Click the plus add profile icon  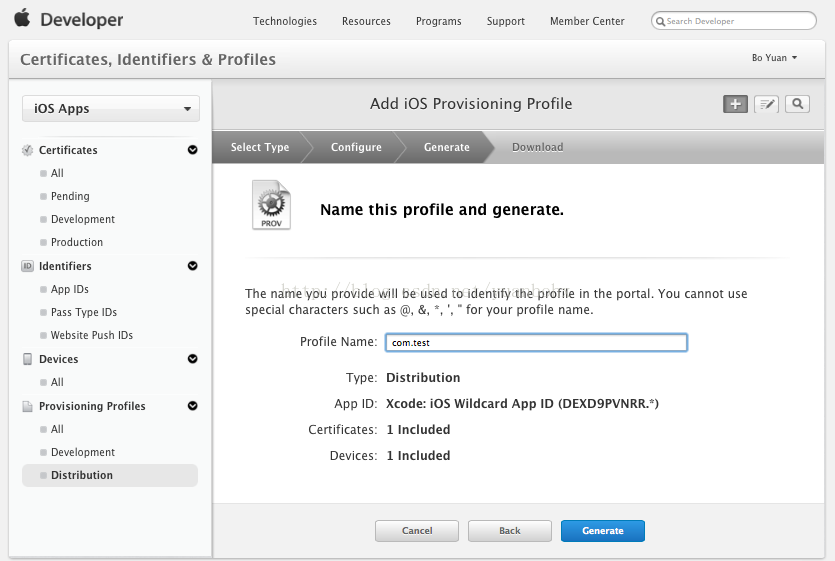tap(735, 104)
